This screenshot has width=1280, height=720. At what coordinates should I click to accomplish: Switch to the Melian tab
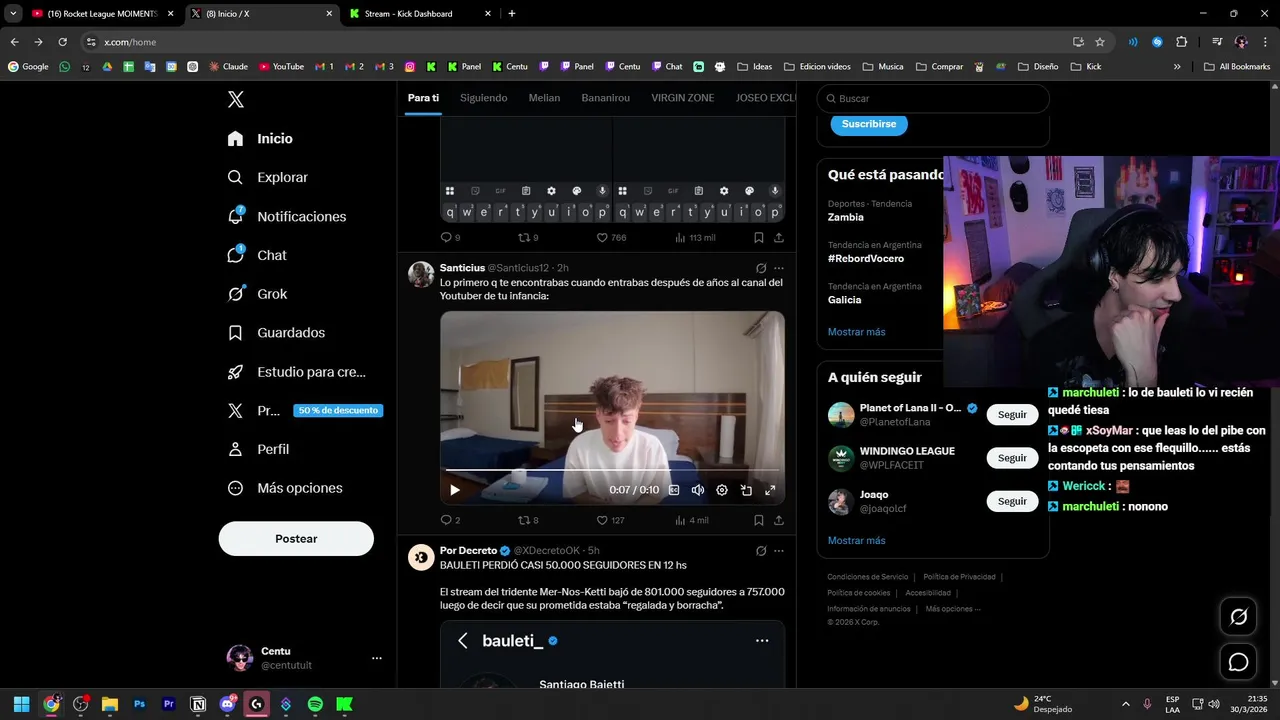click(544, 98)
